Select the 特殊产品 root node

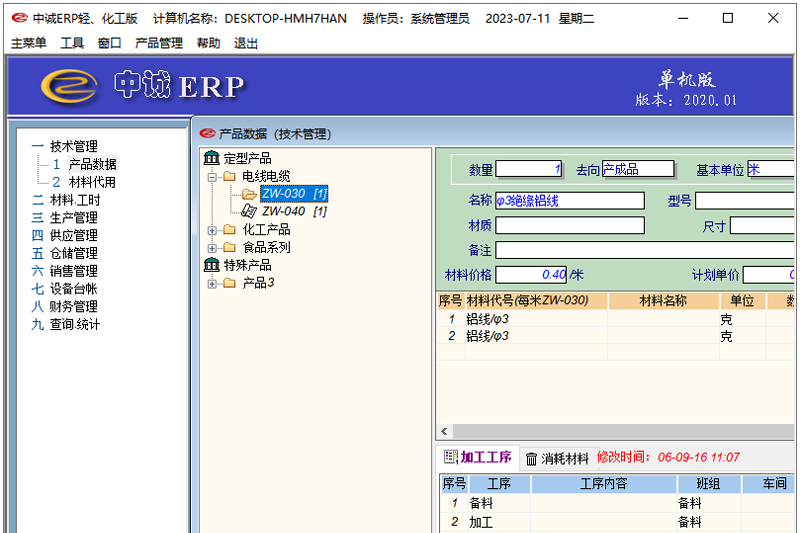point(247,265)
